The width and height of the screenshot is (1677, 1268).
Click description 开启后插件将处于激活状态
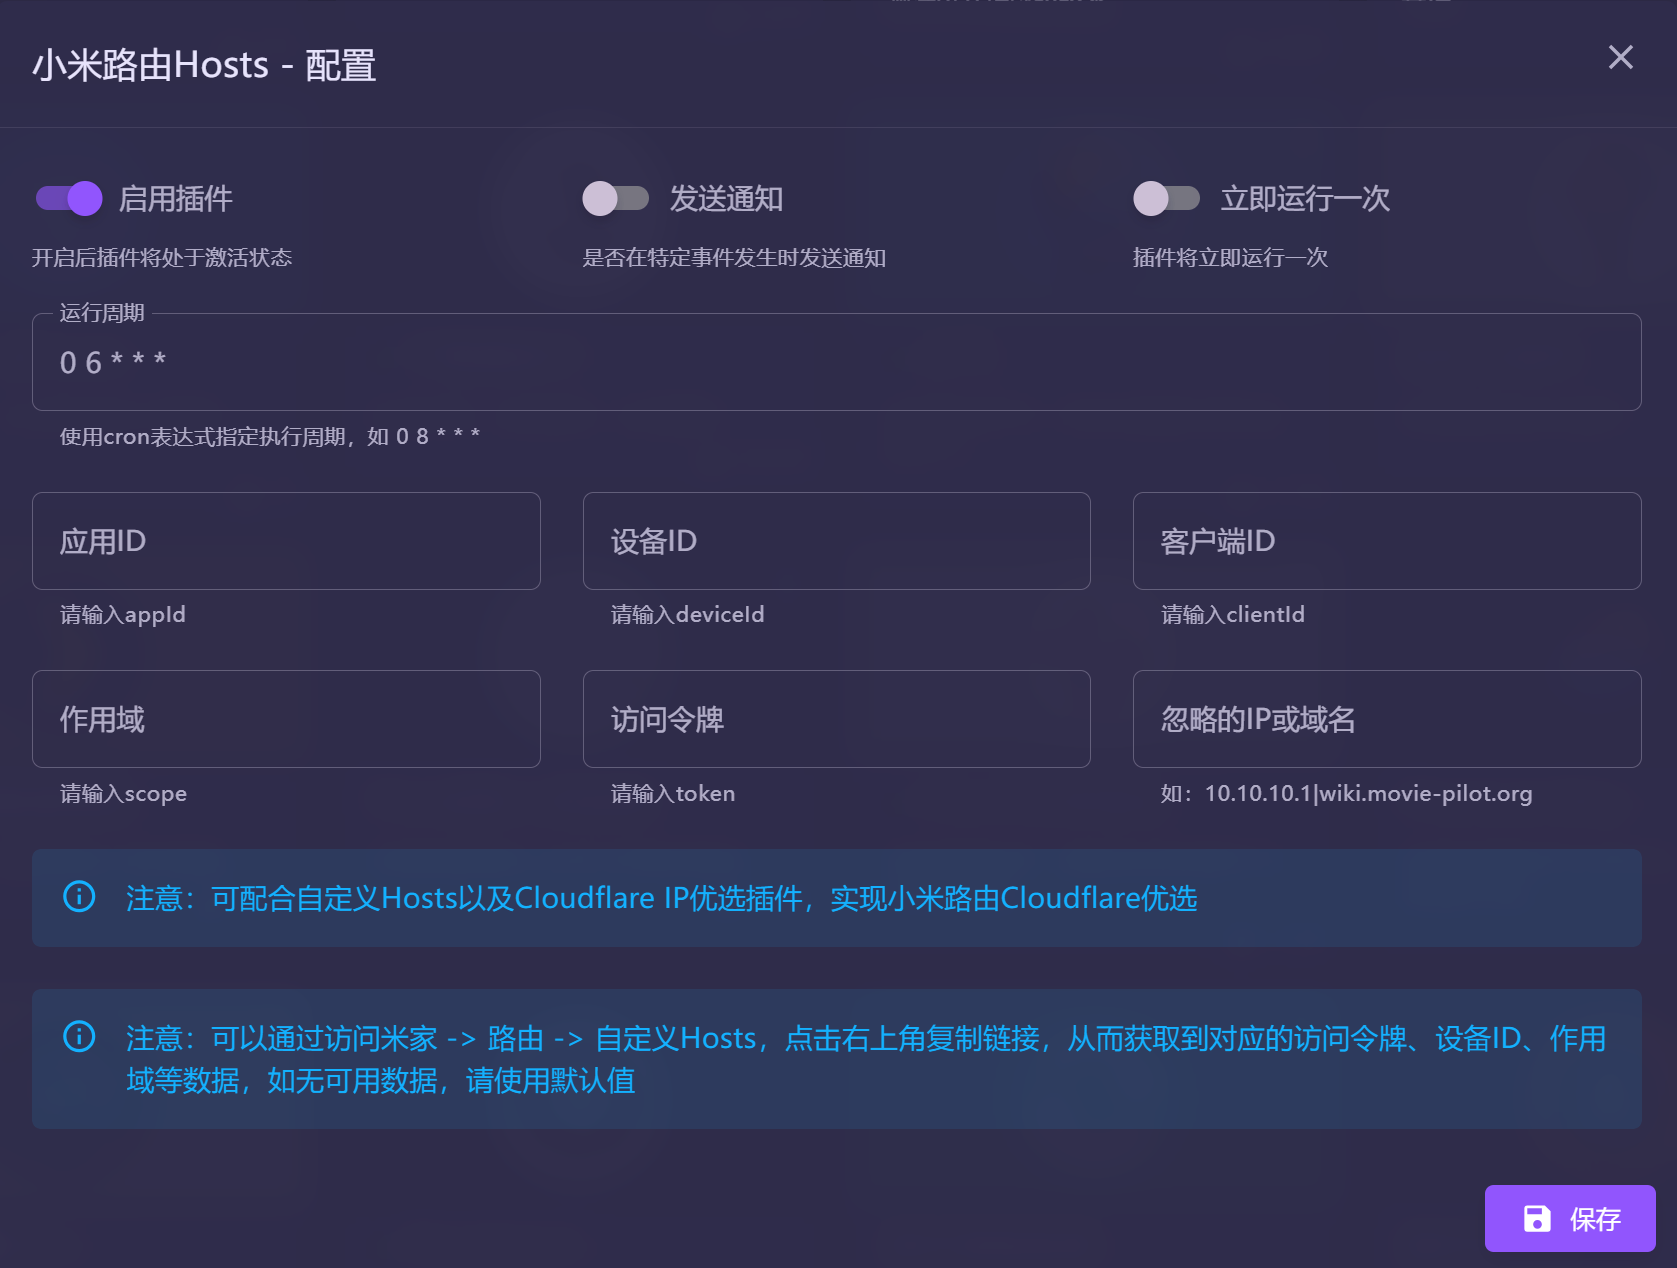tap(162, 258)
